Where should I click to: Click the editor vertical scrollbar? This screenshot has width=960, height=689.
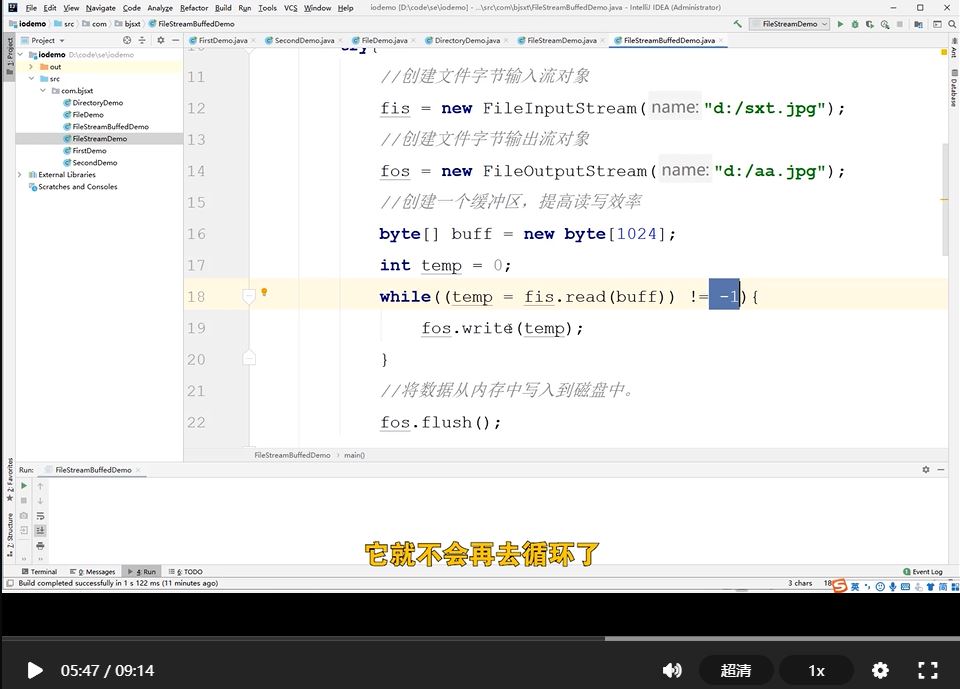[x=945, y=199]
